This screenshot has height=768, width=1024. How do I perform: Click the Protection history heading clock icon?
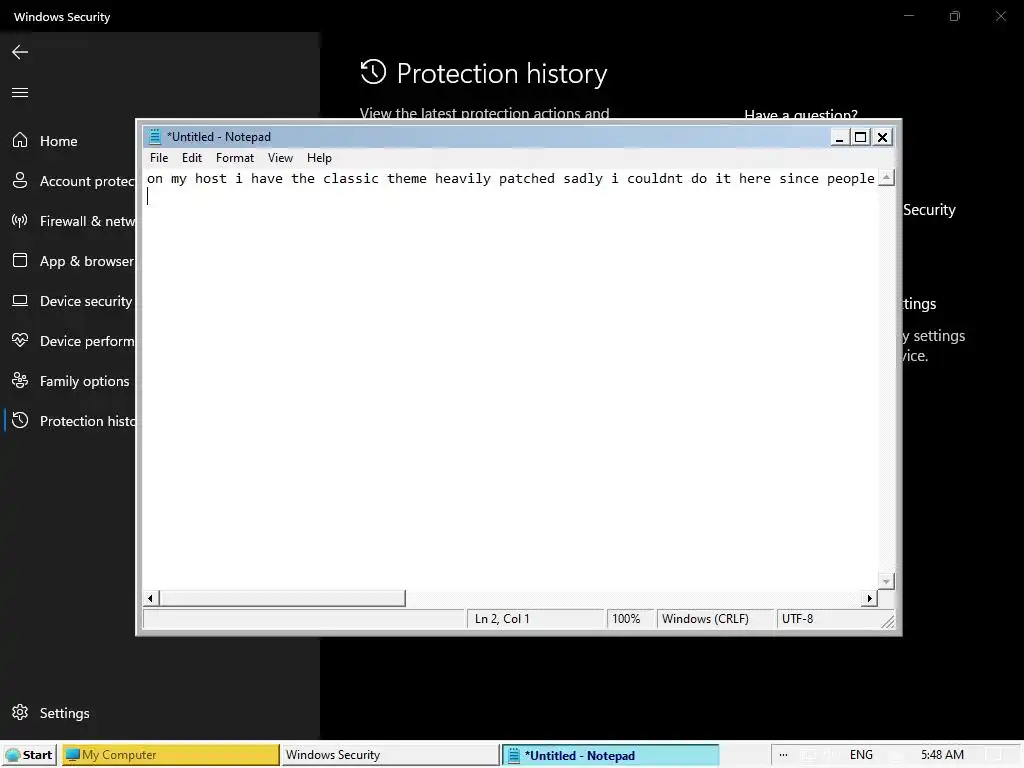pyautogui.click(x=374, y=72)
